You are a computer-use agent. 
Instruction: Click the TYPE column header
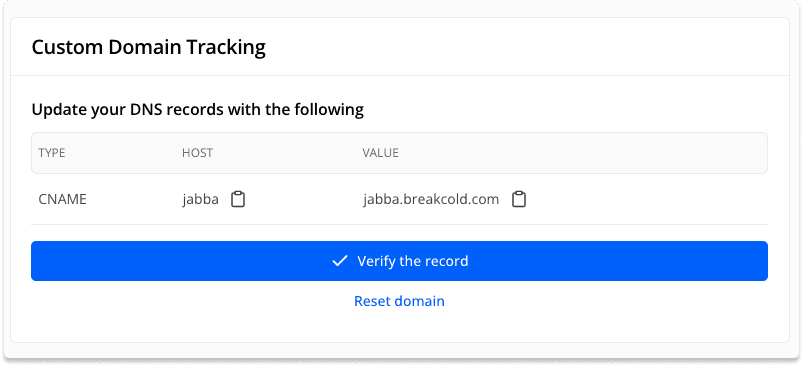[52, 153]
